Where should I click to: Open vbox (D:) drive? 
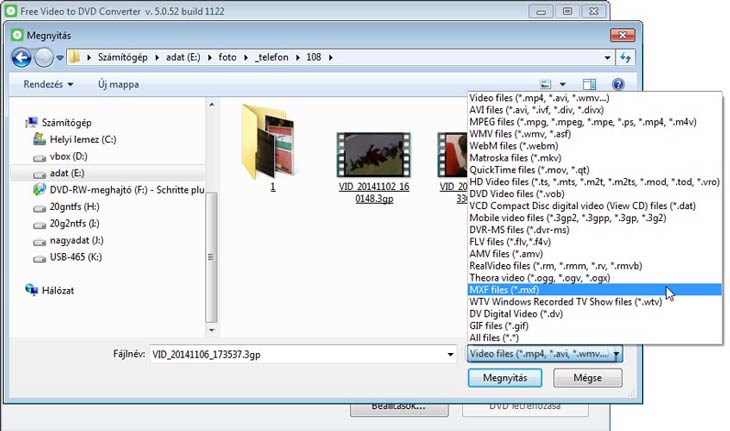(x=68, y=156)
